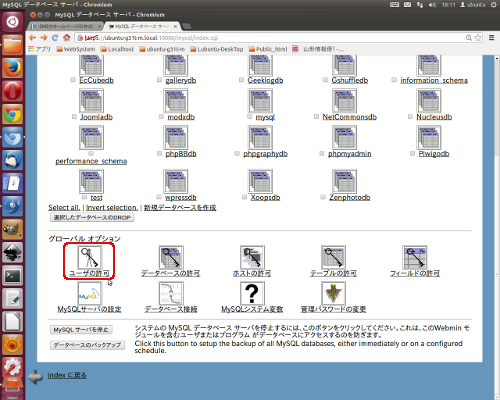Open the ユーザの許可 user permissions icon
500x400 pixels.
click(x=89, y=257)
